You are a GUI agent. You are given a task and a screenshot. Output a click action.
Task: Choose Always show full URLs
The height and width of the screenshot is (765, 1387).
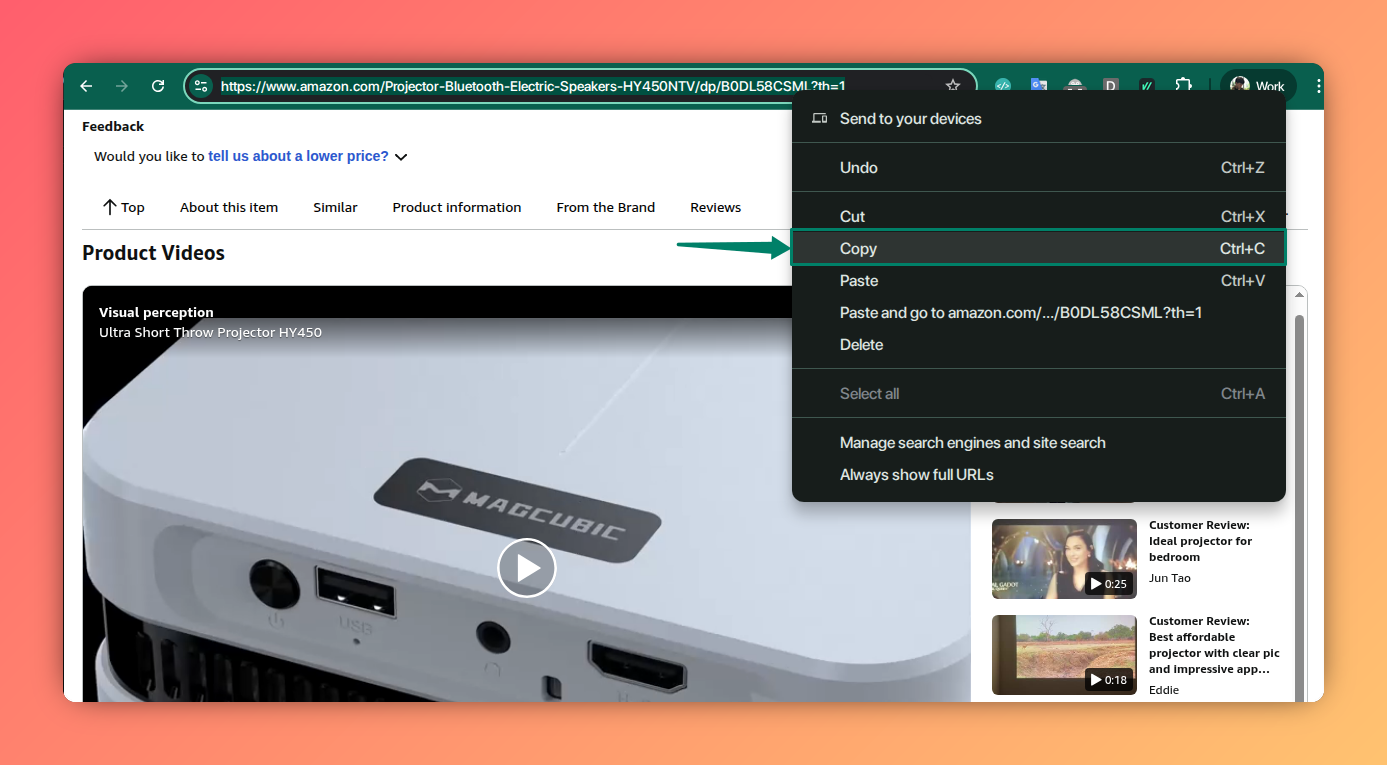click(x=1038, y=474)
